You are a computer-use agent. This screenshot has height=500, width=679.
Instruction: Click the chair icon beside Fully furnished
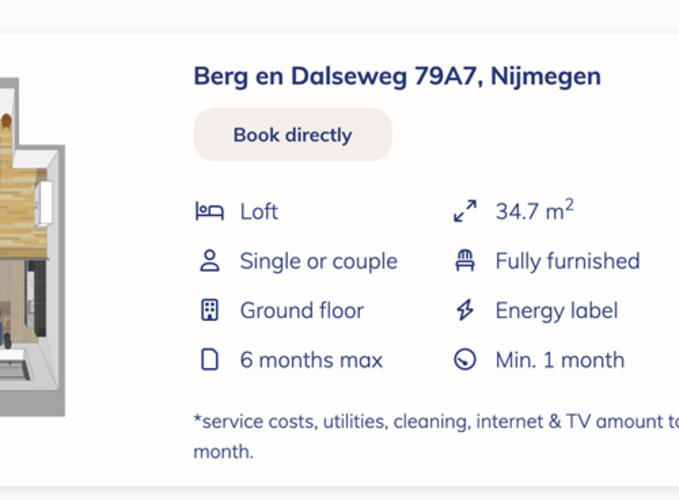pyautogui.click(x=465, y=262)
